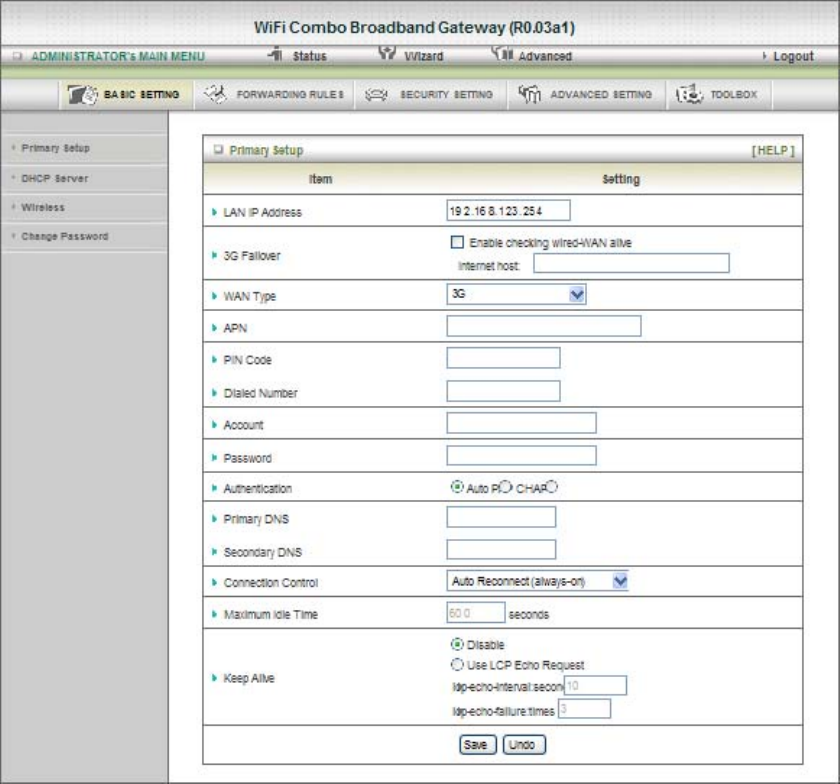Enable checking wired-WAN alive checkbox

pyautogui.click(x=457, y=242)
